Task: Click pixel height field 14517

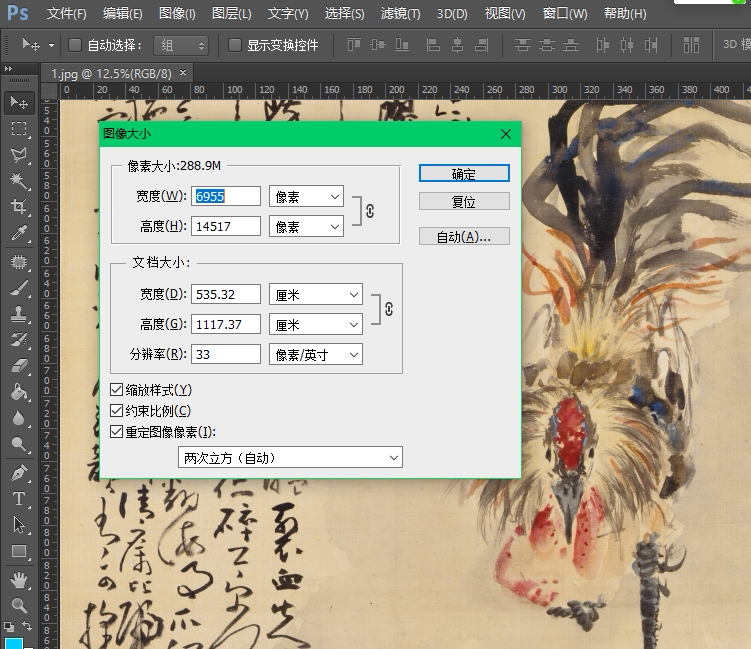Action: pyautogui.click(x=226, y=226)
